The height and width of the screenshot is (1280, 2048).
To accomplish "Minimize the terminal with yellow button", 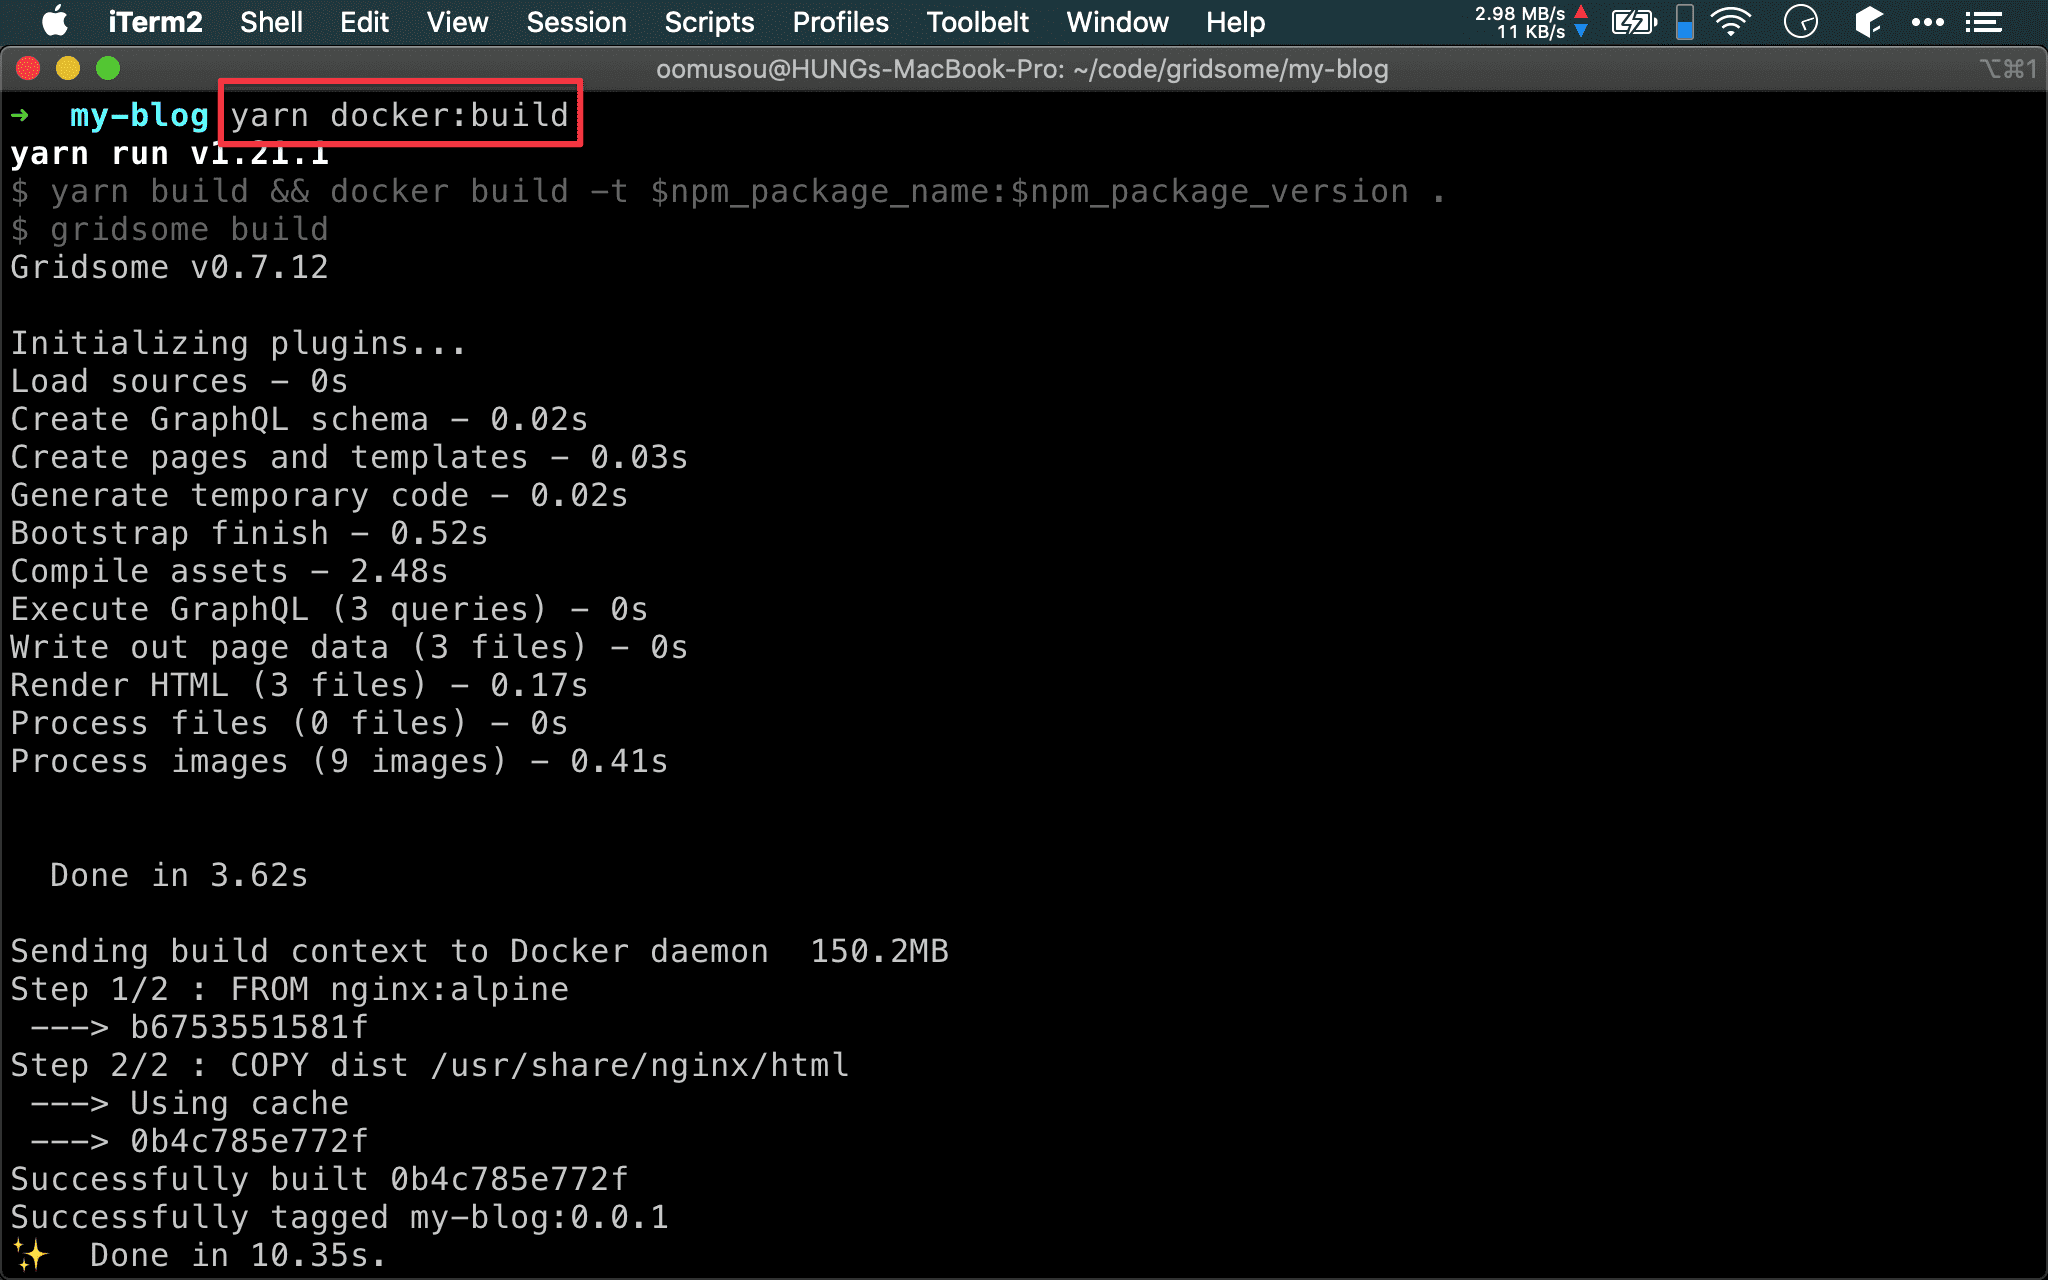I will tap(68, 68).
